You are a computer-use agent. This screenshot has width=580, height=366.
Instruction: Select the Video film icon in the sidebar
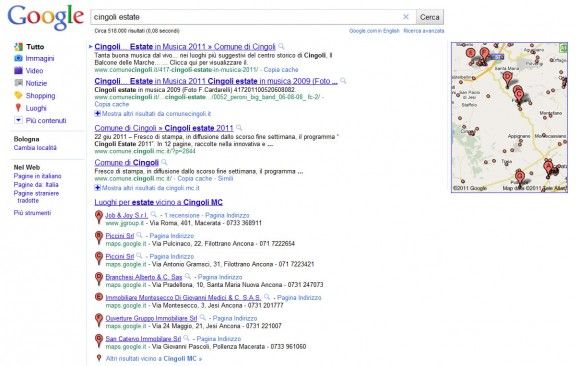pos(18,70)
